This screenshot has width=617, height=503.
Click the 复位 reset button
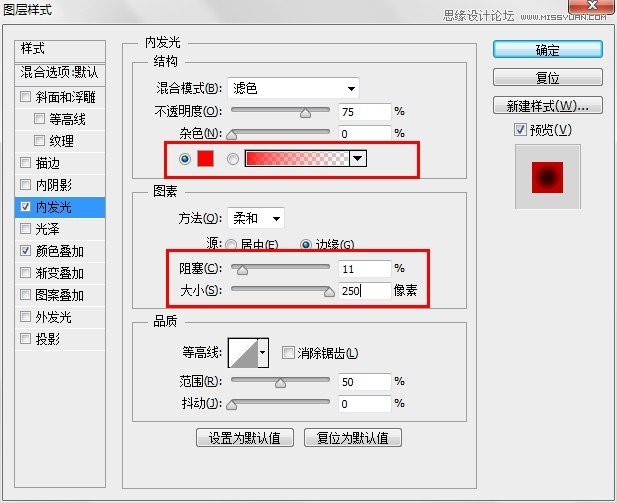tap(547, 77)
